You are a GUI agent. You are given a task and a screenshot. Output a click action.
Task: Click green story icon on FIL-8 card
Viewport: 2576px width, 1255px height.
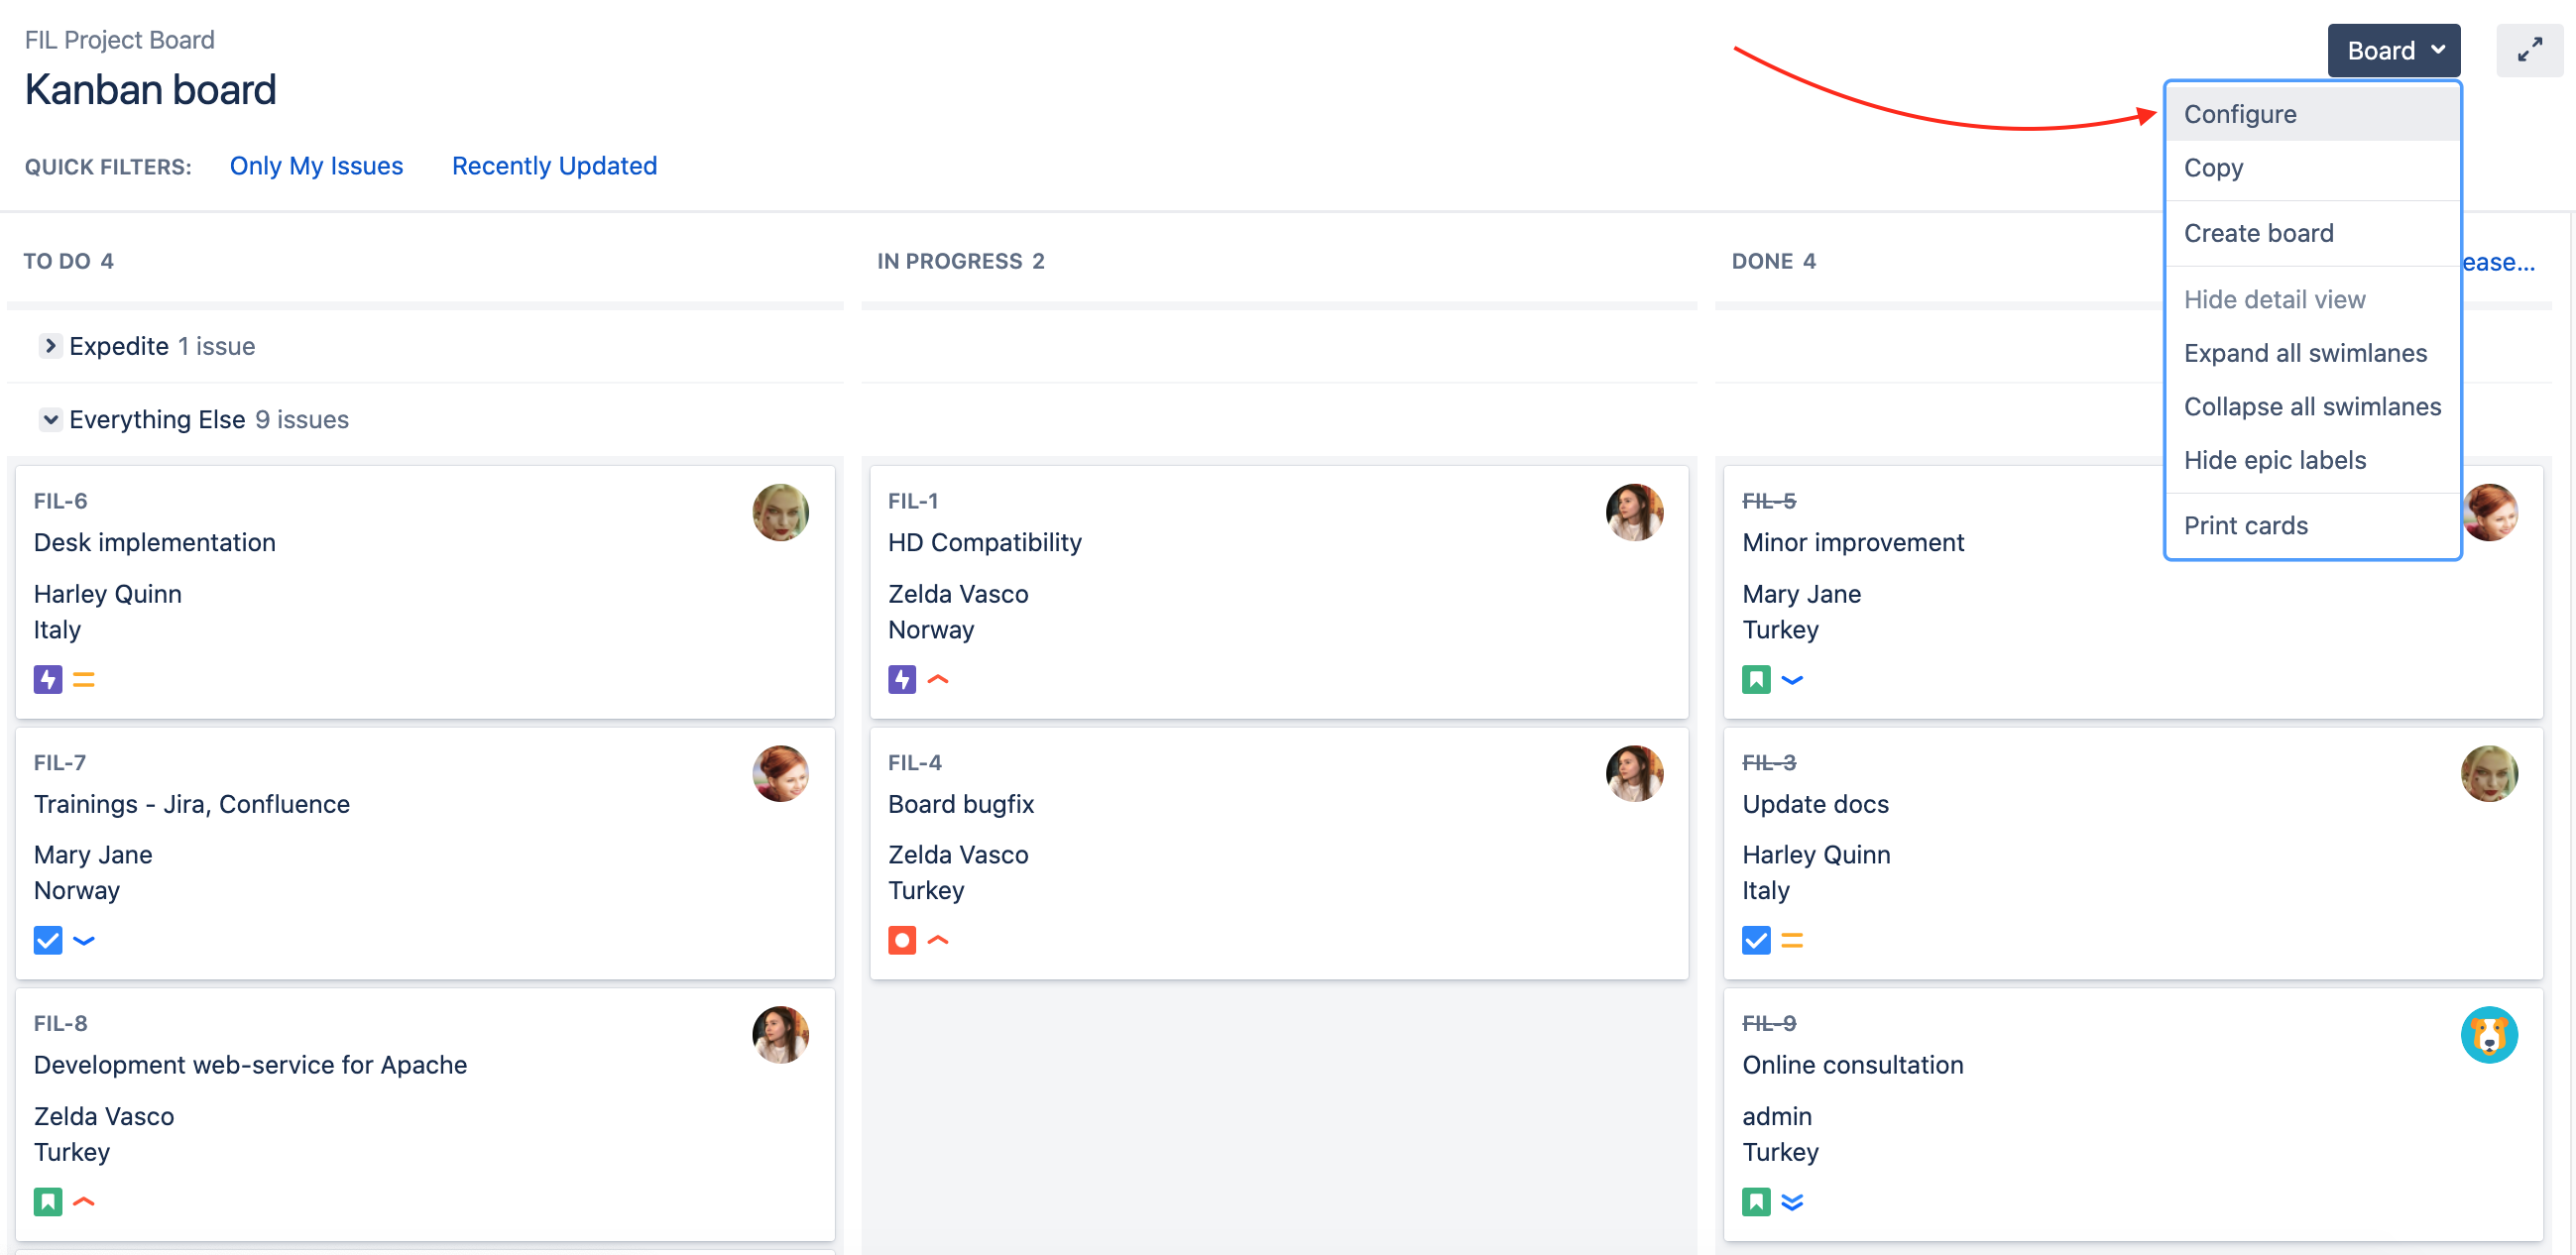[48, 1201]
